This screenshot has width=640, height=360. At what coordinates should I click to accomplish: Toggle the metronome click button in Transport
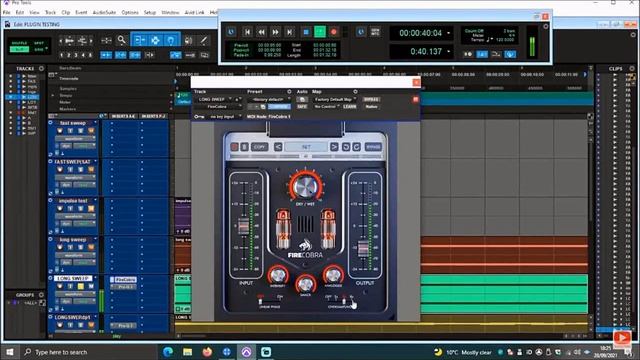click(482, 54)
